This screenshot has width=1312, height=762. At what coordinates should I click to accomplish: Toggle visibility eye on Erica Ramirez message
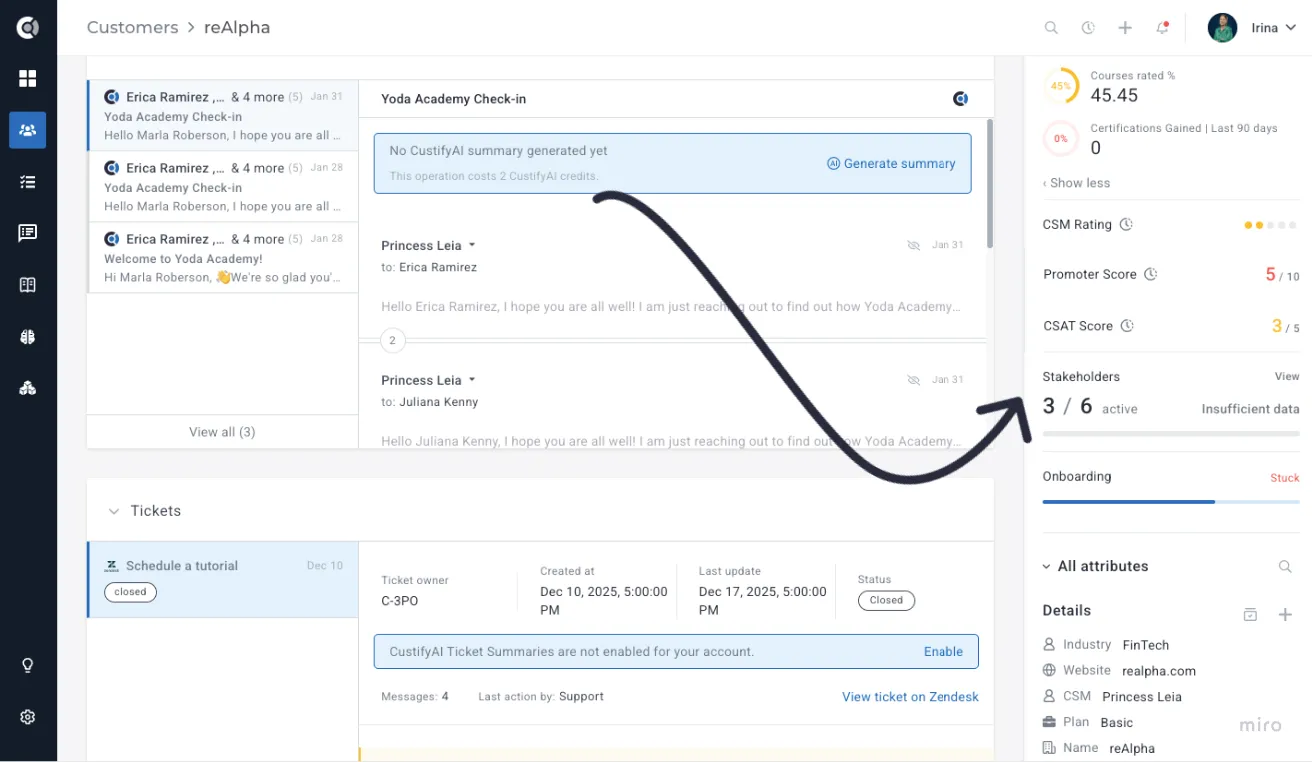point(913,245)
